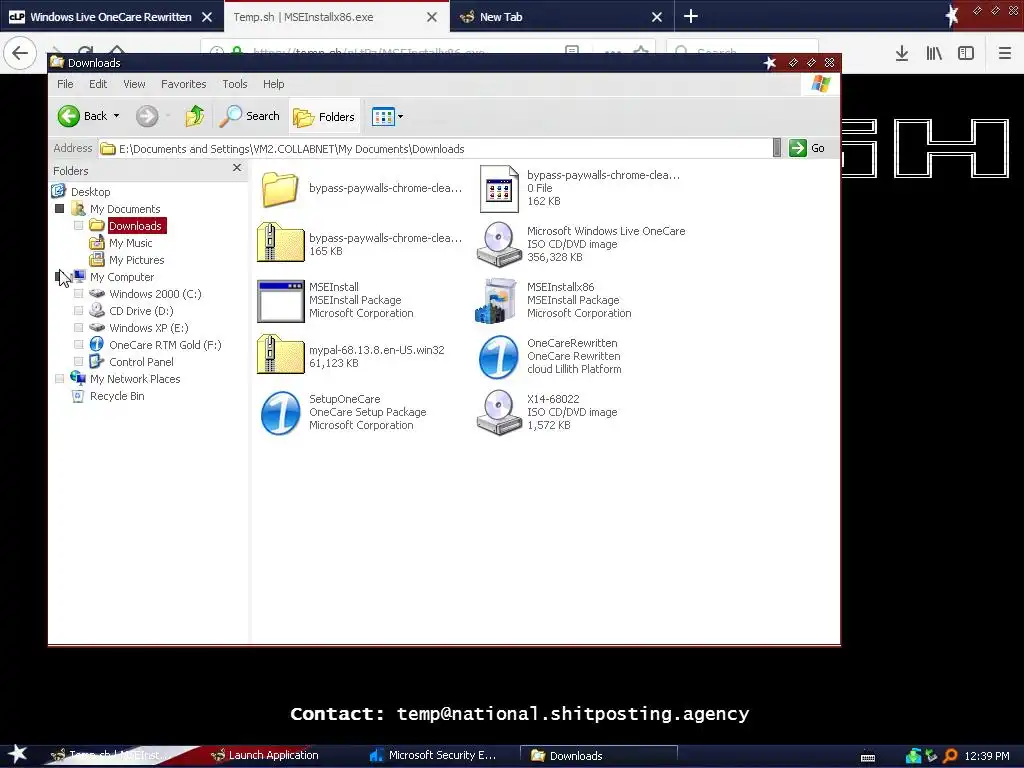Switch to the New Tab browser tab
This screenshot has width=1024, height=768.
[x=501, y=17]
